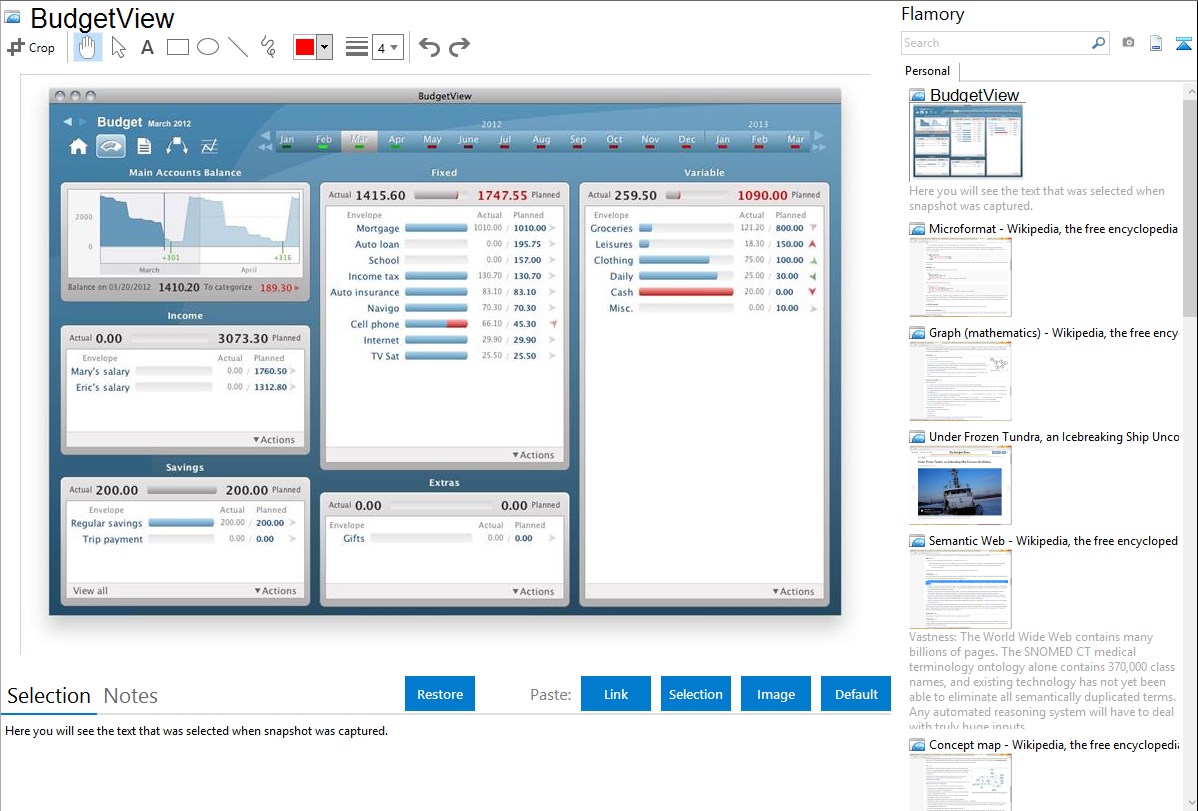Viewport: 1198px width, 811px height.
Task: Open the BudgetView snapshot thumbnail
Action: click(x=966, y=142)
